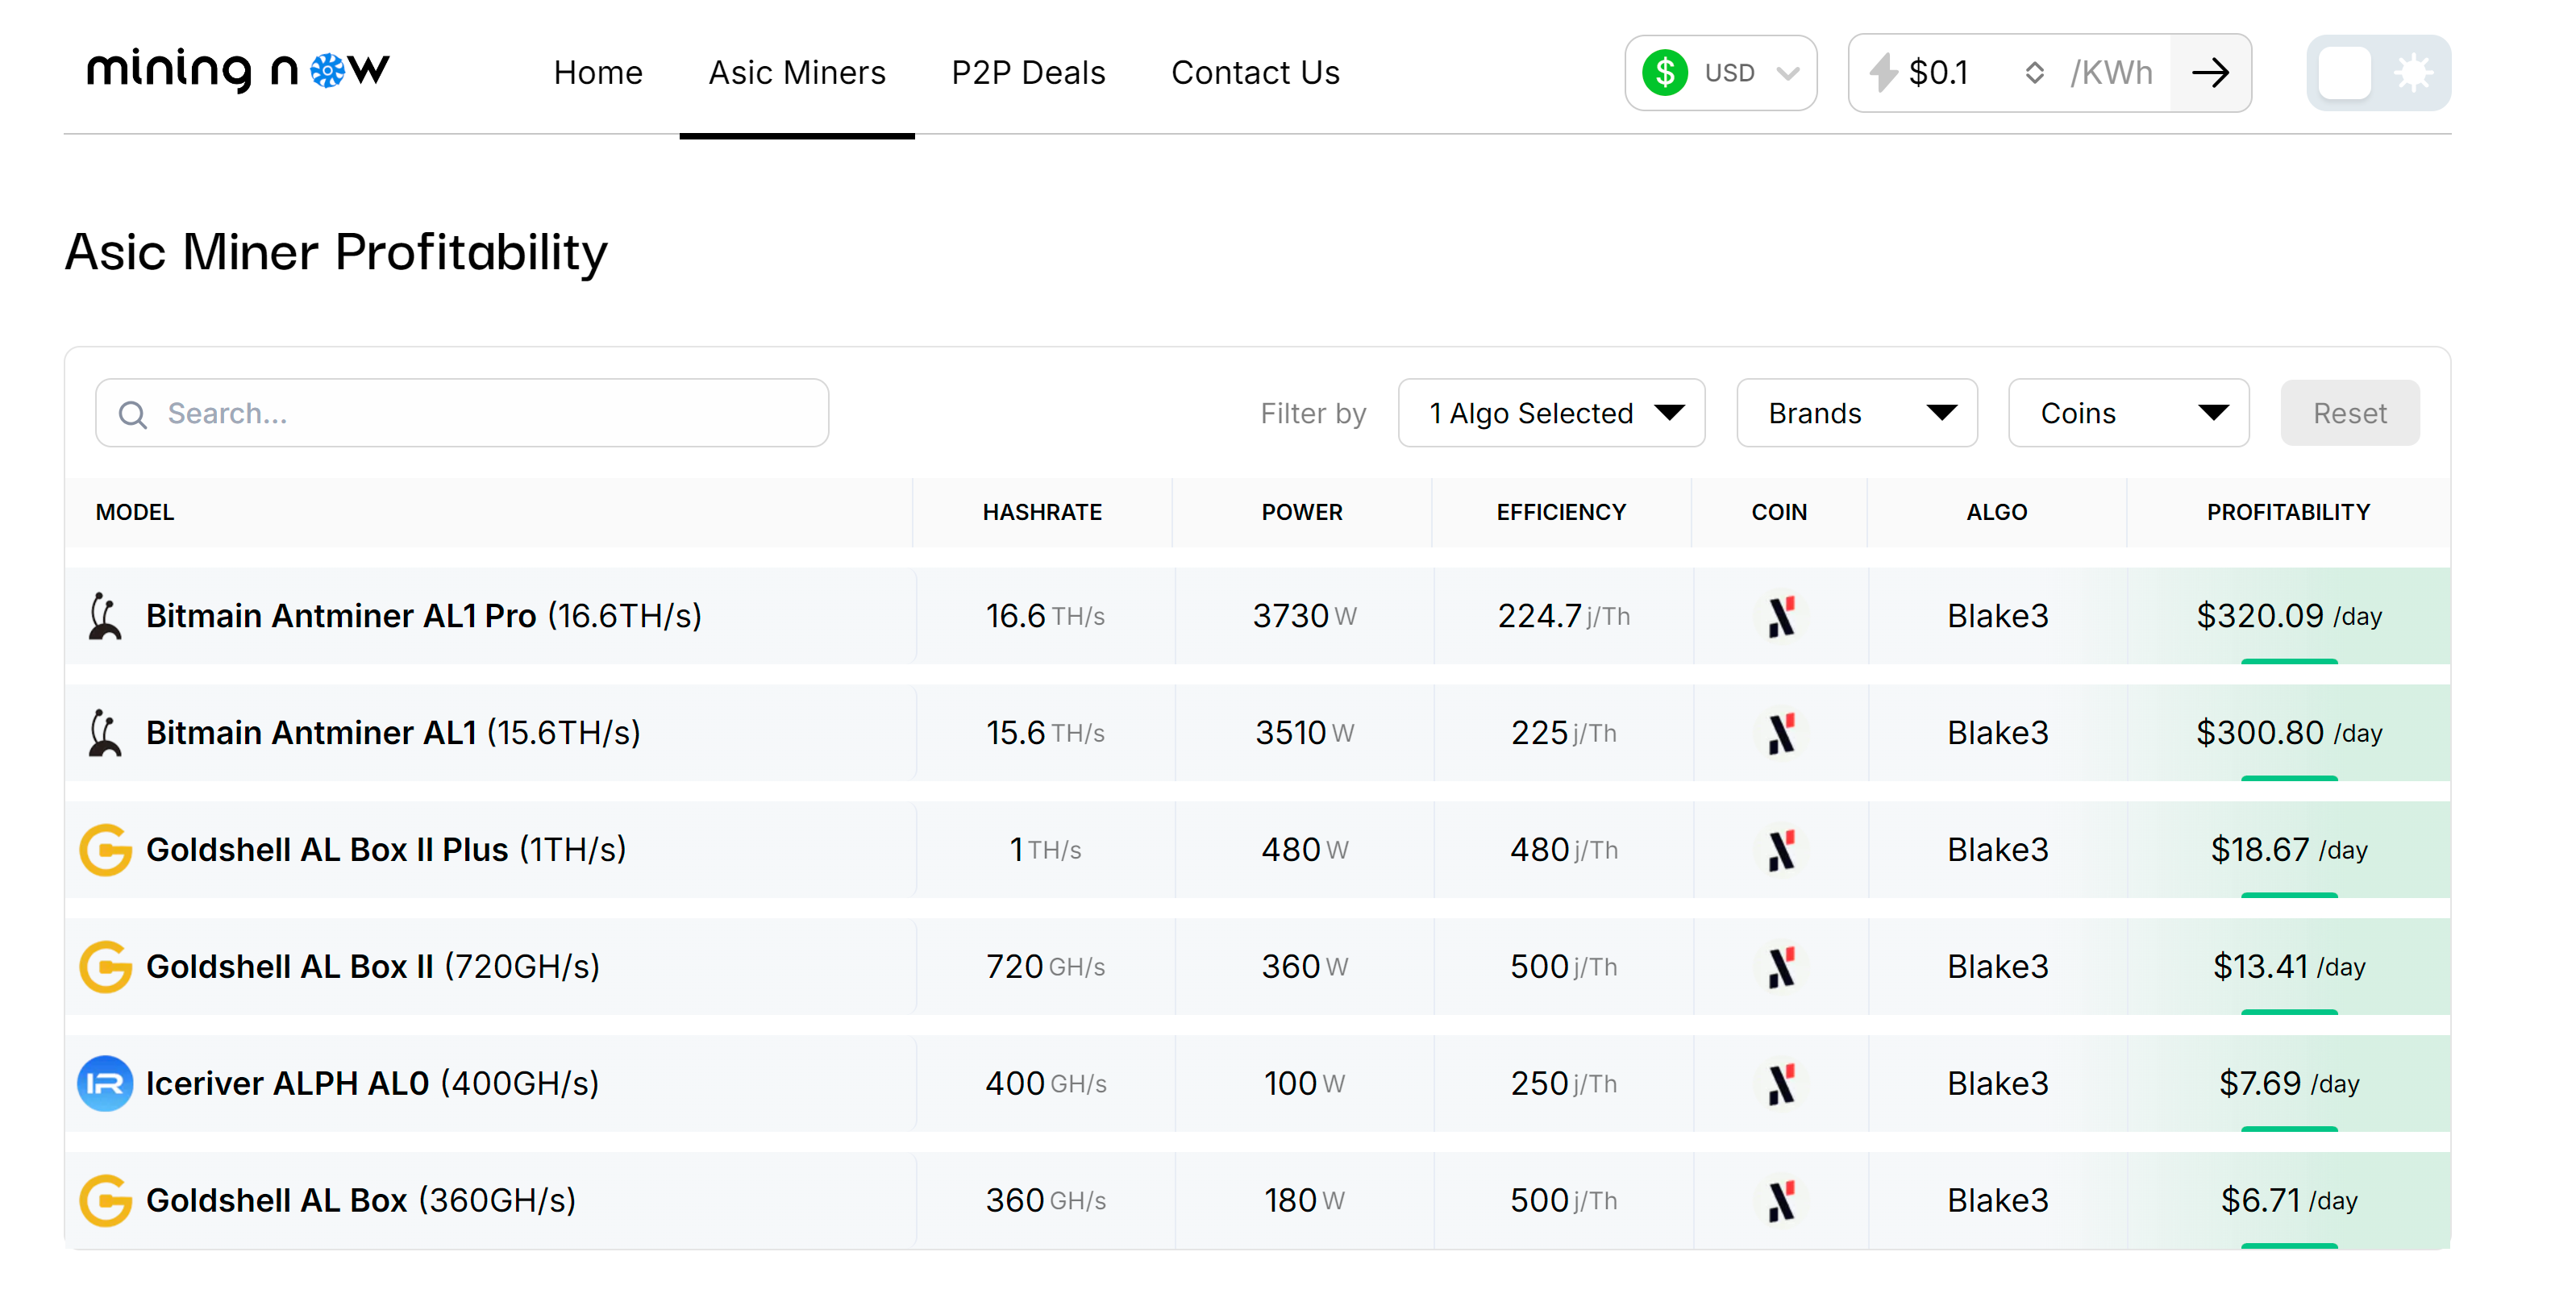
Task: Click the COIN column header
Action: [x=1779, y=512]
